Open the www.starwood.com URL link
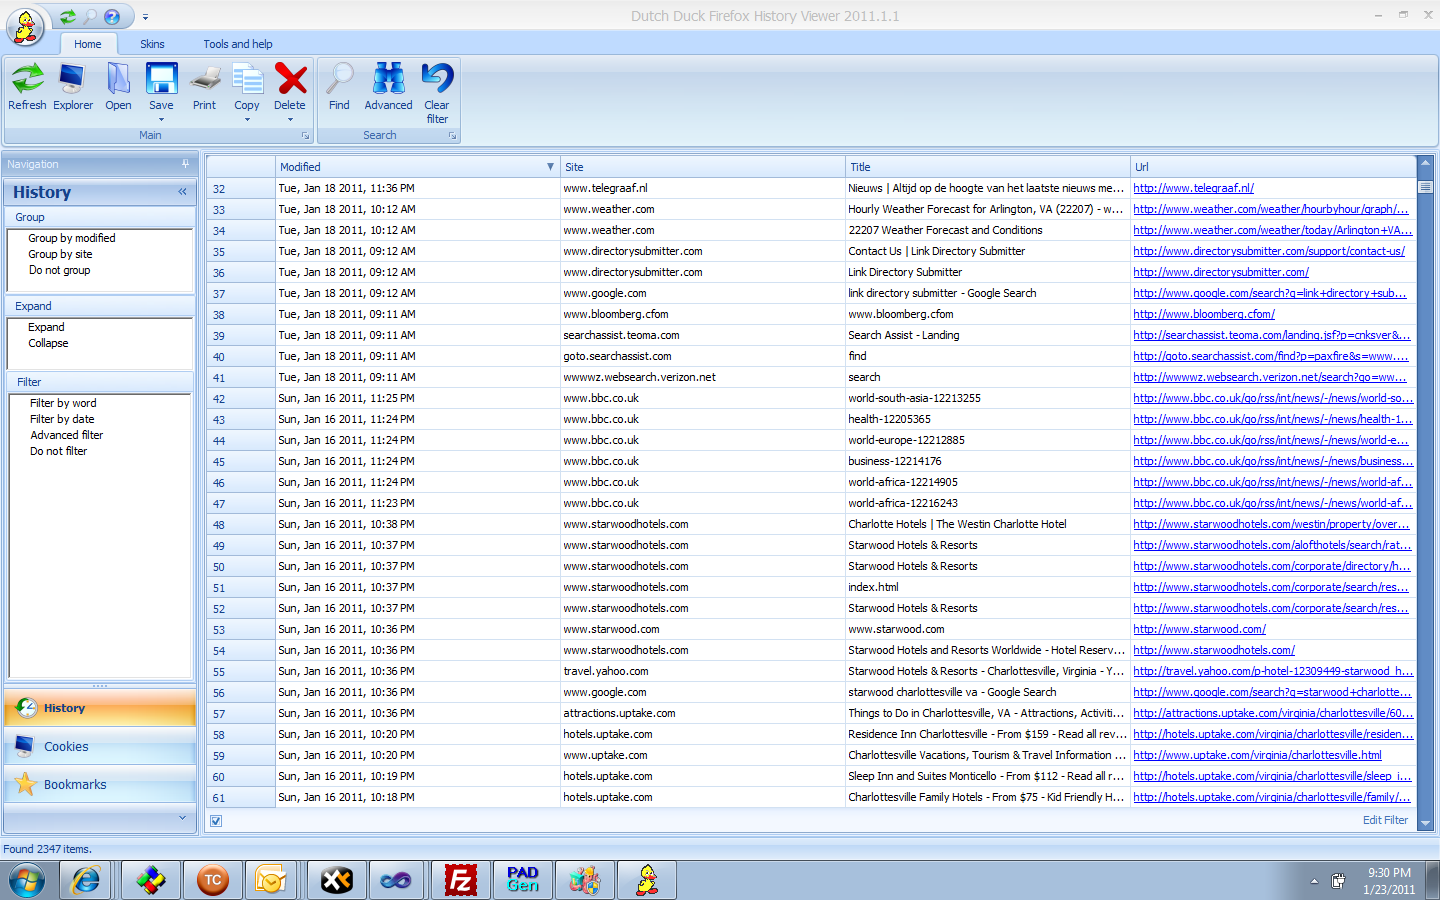Image resolution: width=1440 pixels, height=900 pixels. click(1199, 629)
